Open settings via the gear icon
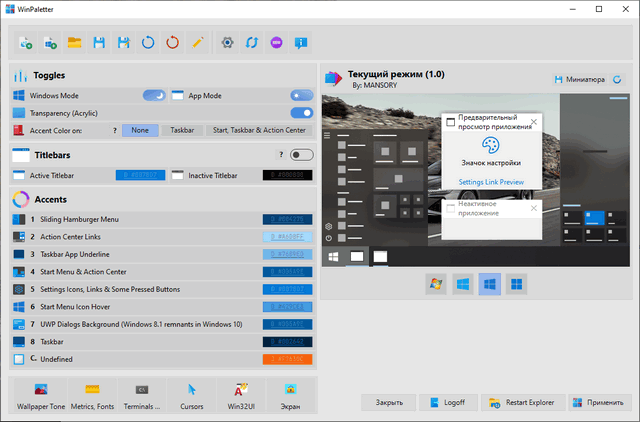This screenshot has width=640, height=422. 228,43
